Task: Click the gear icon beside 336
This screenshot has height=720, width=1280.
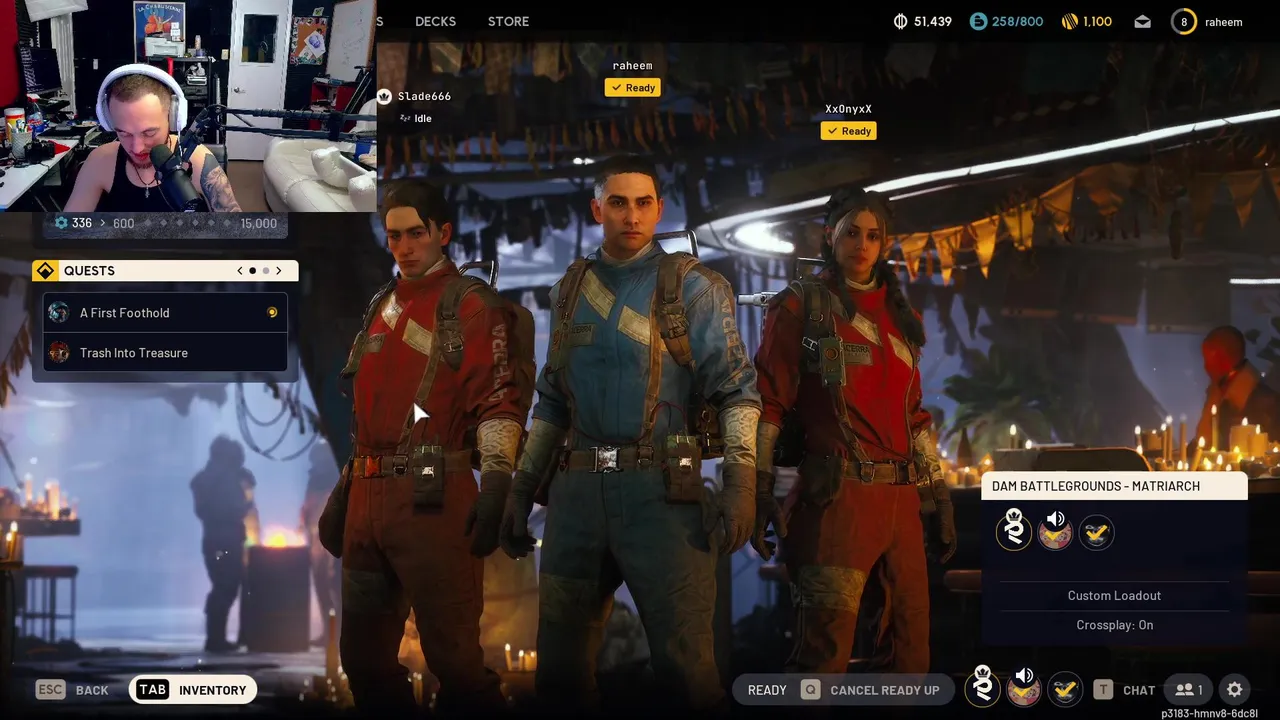Action: [60, 223]
